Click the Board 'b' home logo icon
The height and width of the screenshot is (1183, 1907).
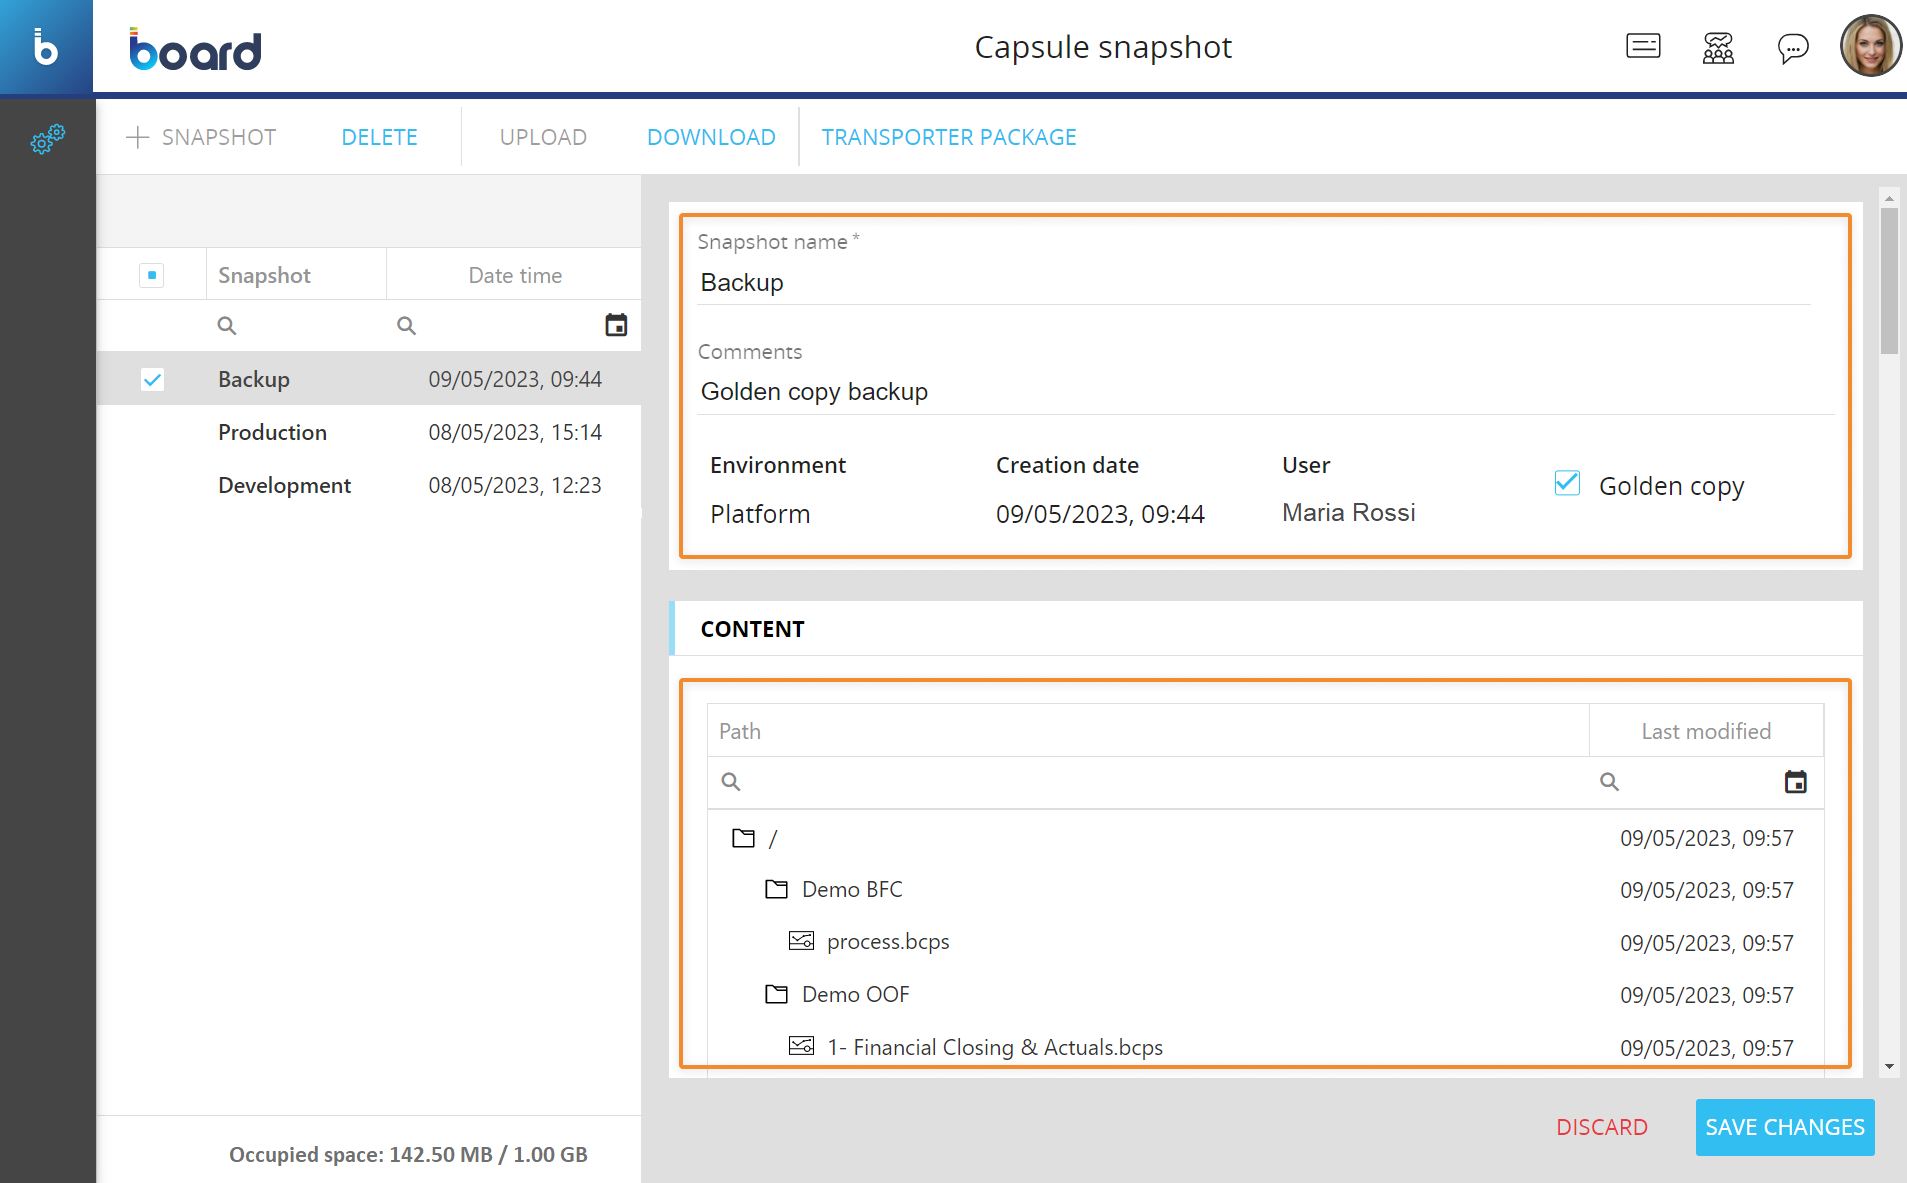[46, 47]
